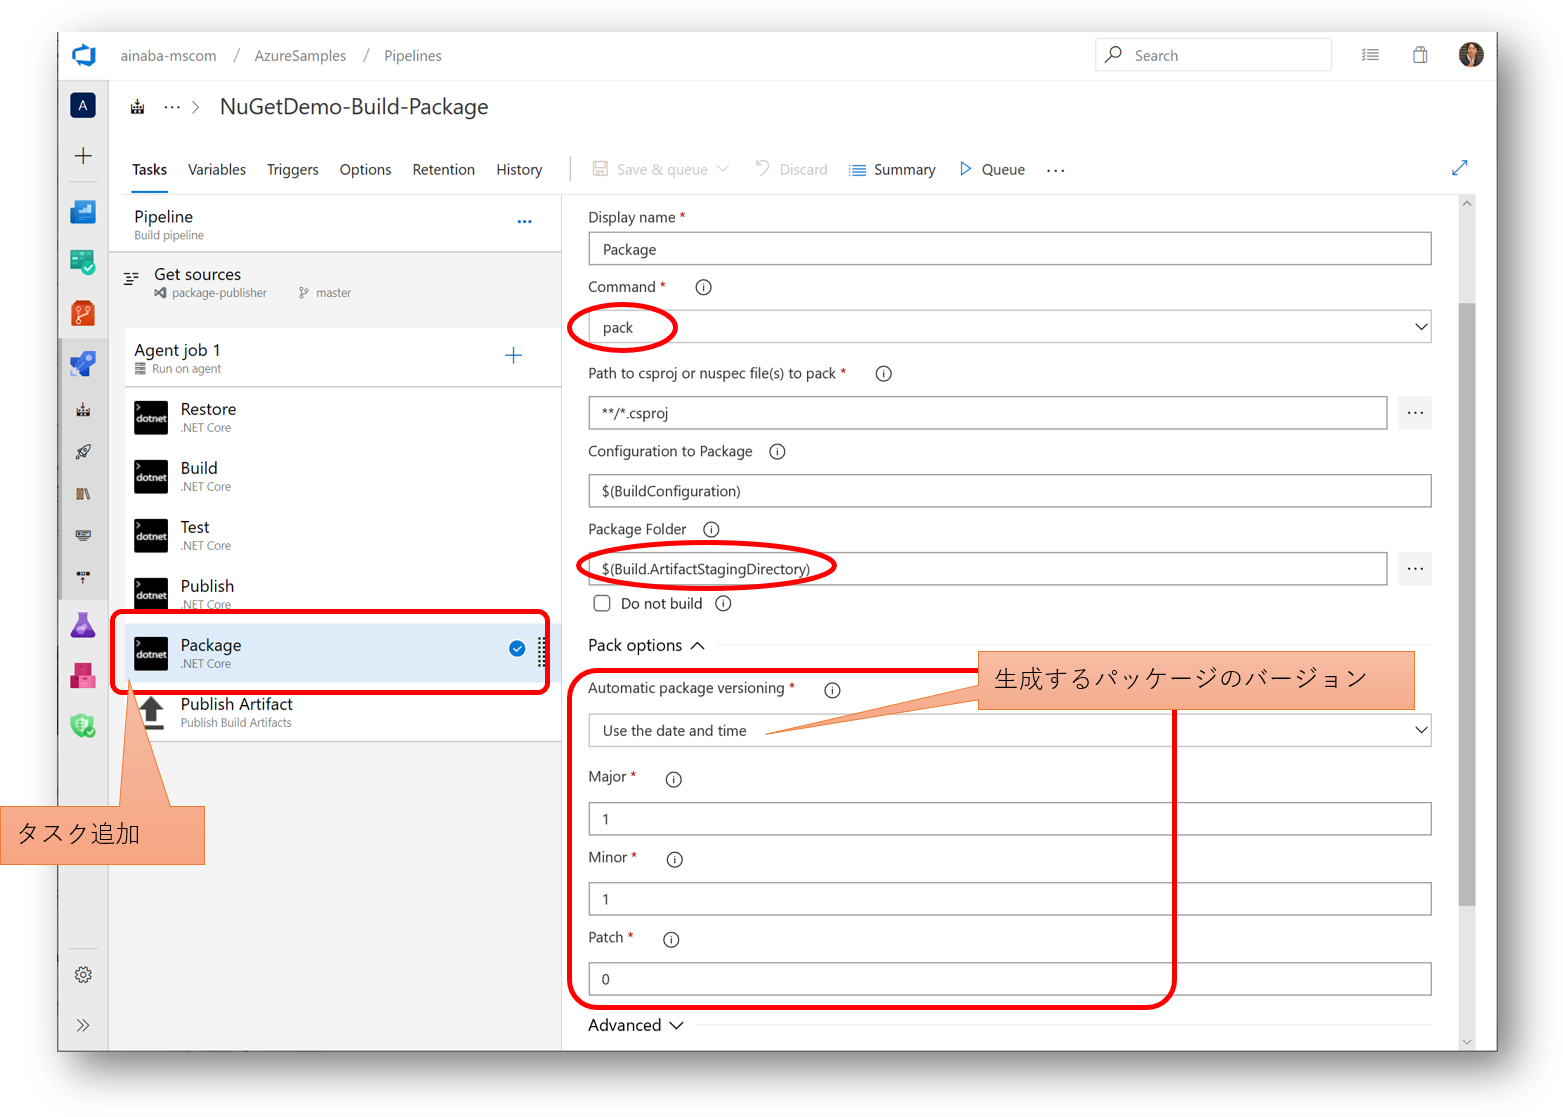Click the right panel vertical scrollbar

pos(1467,604)
